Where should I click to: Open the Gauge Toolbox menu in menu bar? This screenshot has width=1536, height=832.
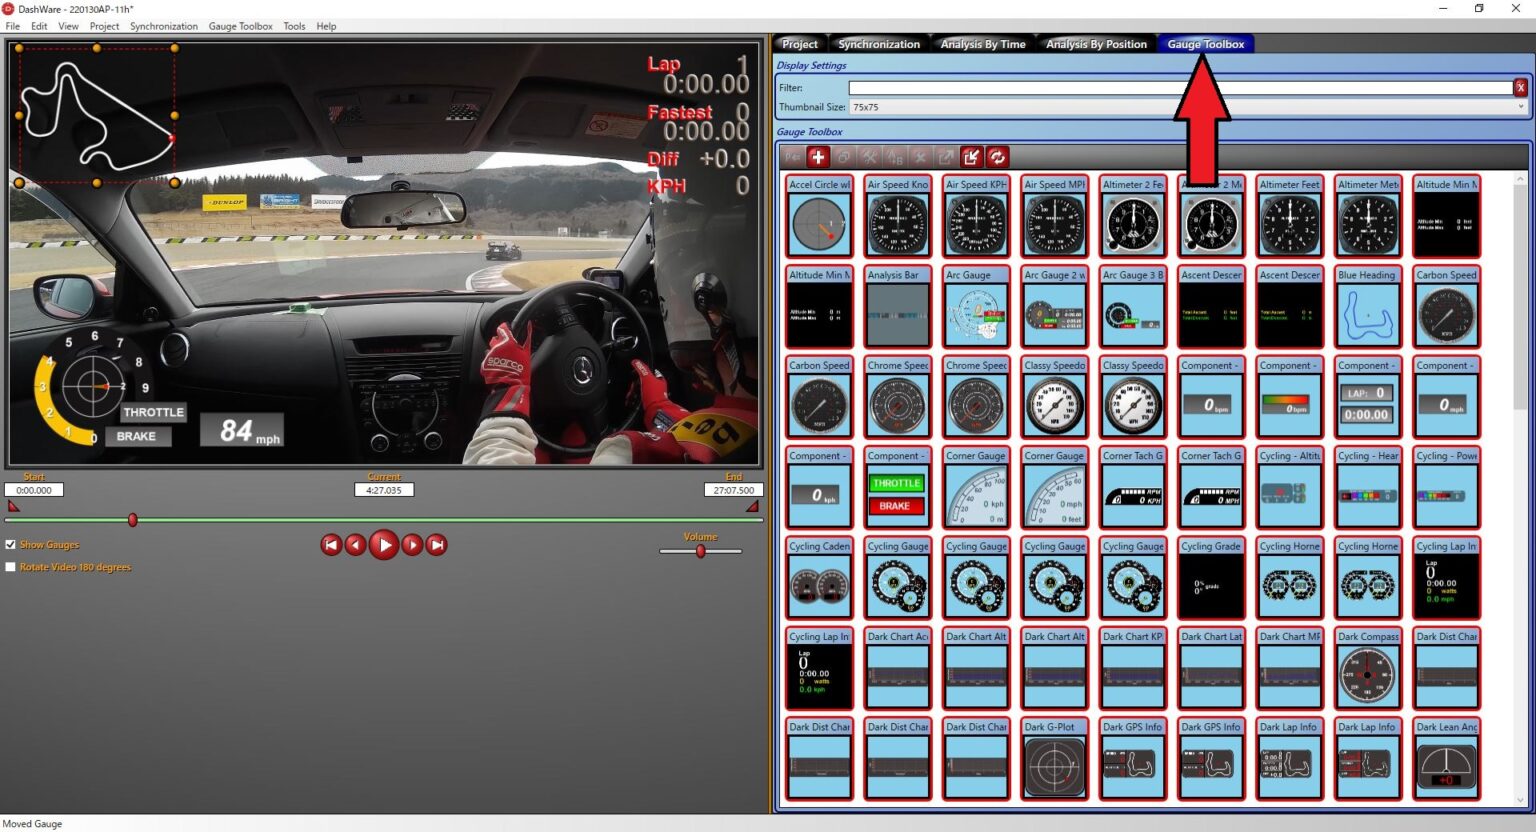240,26
